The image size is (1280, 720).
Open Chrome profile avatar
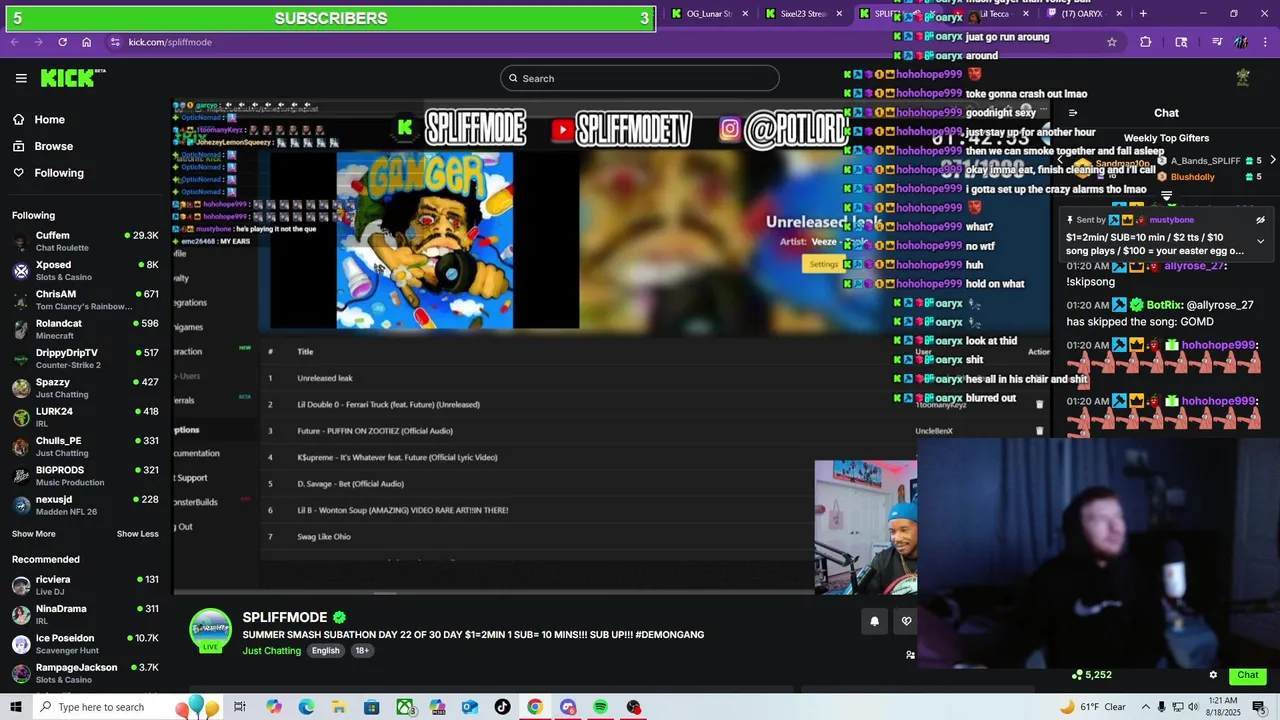click(x=1241, y=42)
